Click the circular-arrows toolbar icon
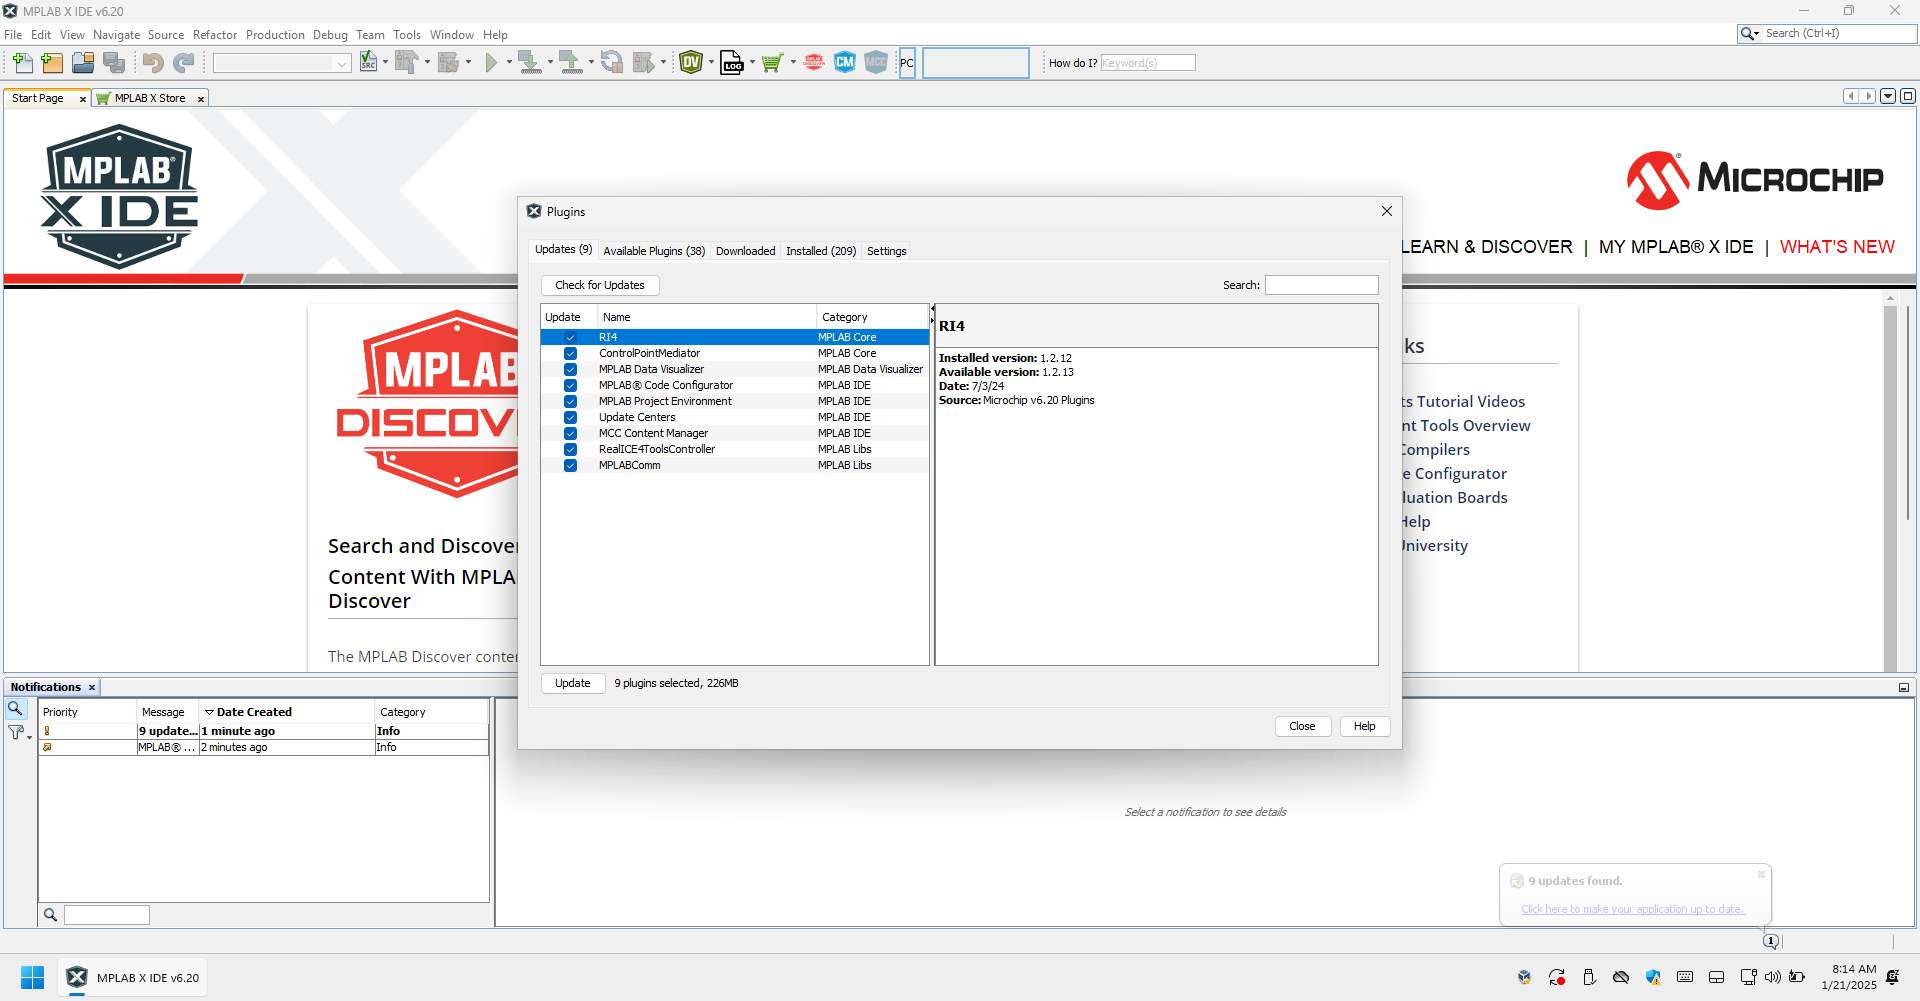 click(611, 63)
